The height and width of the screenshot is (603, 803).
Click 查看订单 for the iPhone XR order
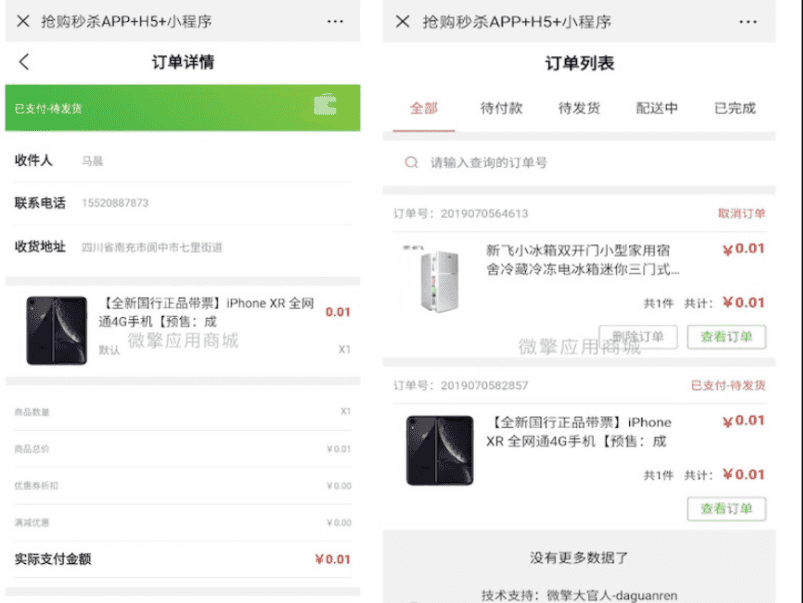point(726,509)
